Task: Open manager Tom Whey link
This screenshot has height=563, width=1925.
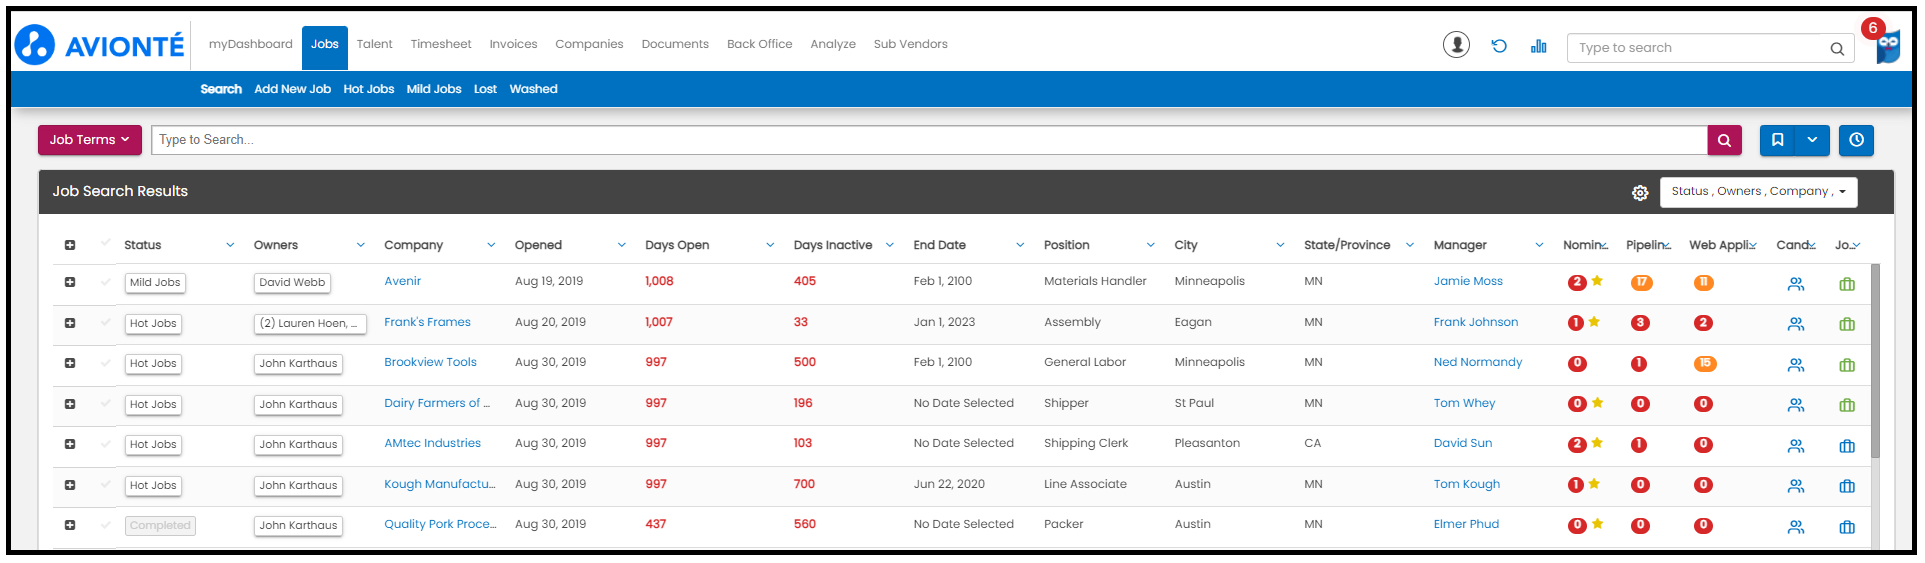Action: pyautogui.click(x=1464, y=403)
